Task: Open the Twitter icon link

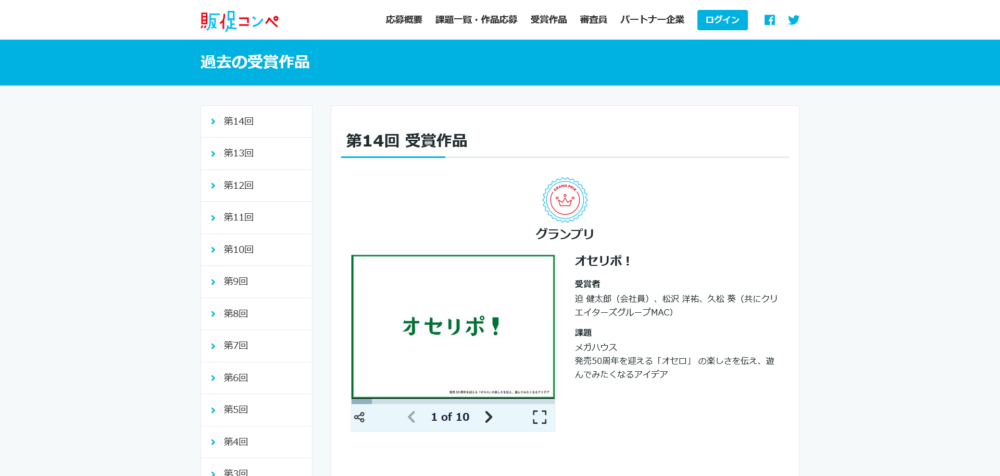Action: point(794,20)
